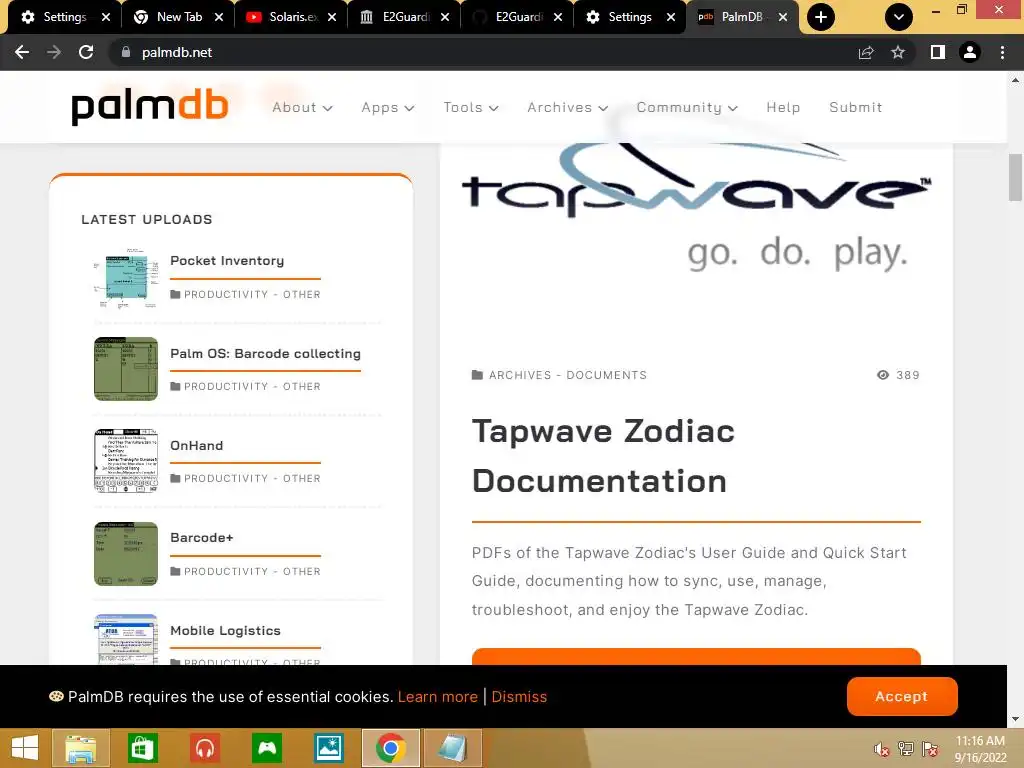1024x768 pixels.
Task: Open the Action Center flag icon
Action: [930, 749]
